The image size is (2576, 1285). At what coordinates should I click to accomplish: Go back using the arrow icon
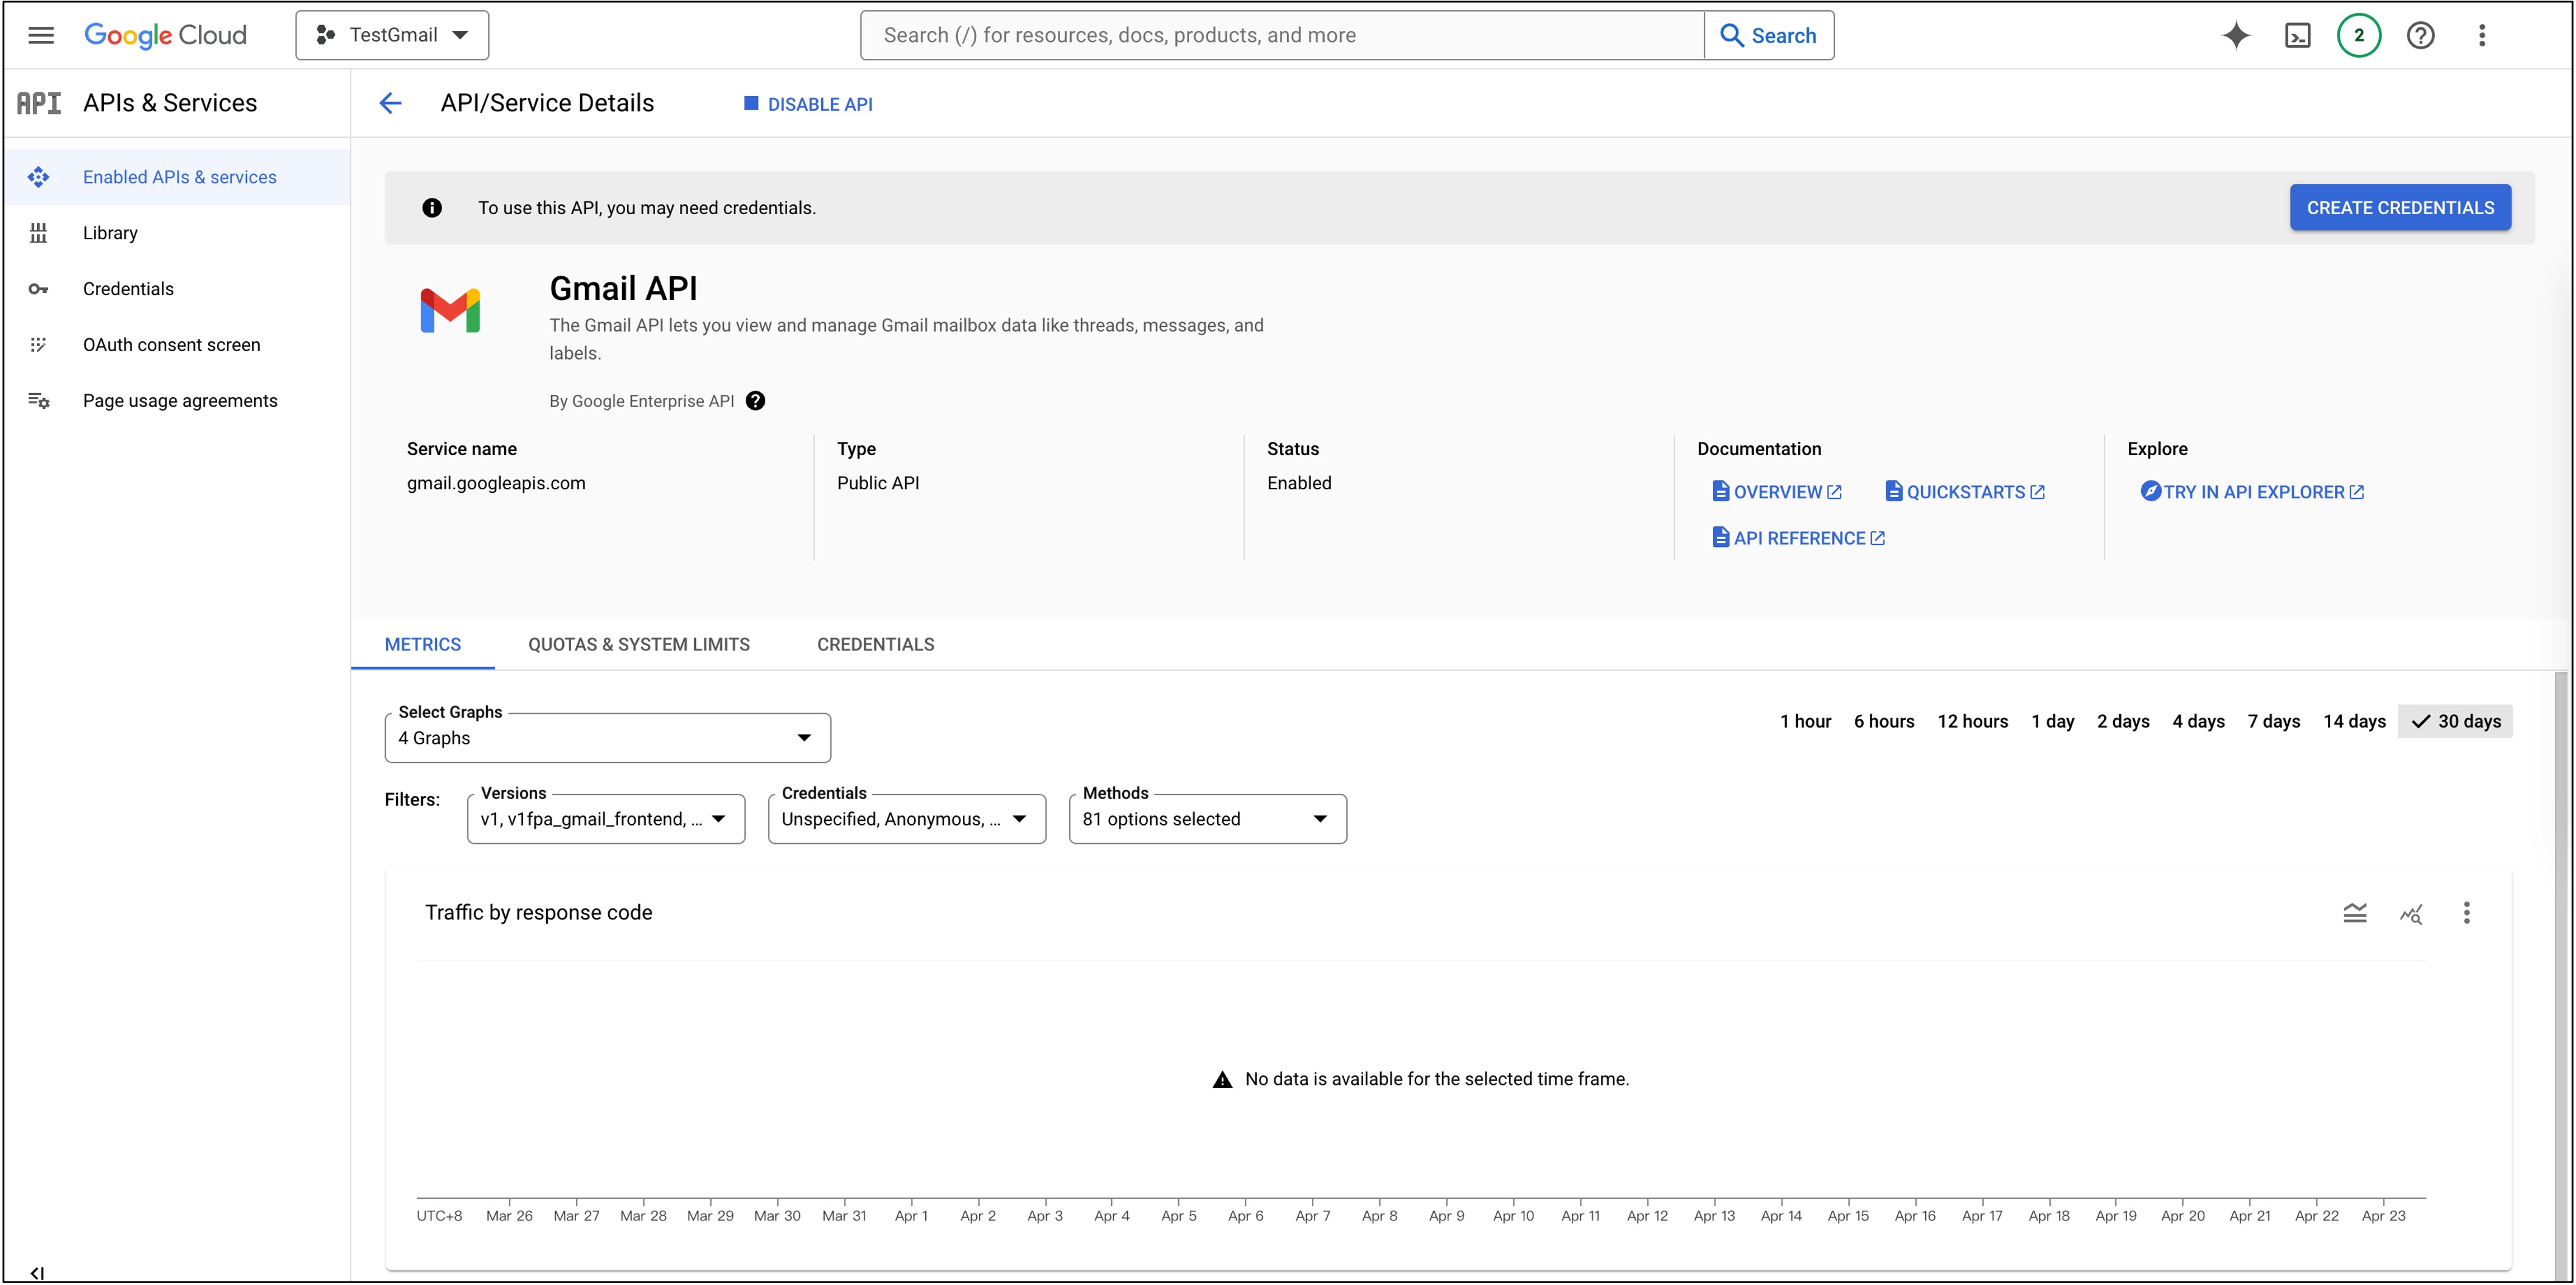pos(390,103)
